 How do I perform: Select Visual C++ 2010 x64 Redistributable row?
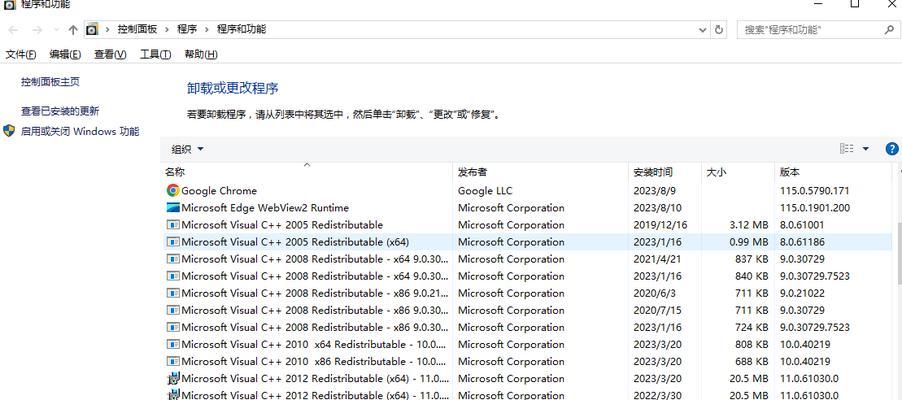pos(528,344)
